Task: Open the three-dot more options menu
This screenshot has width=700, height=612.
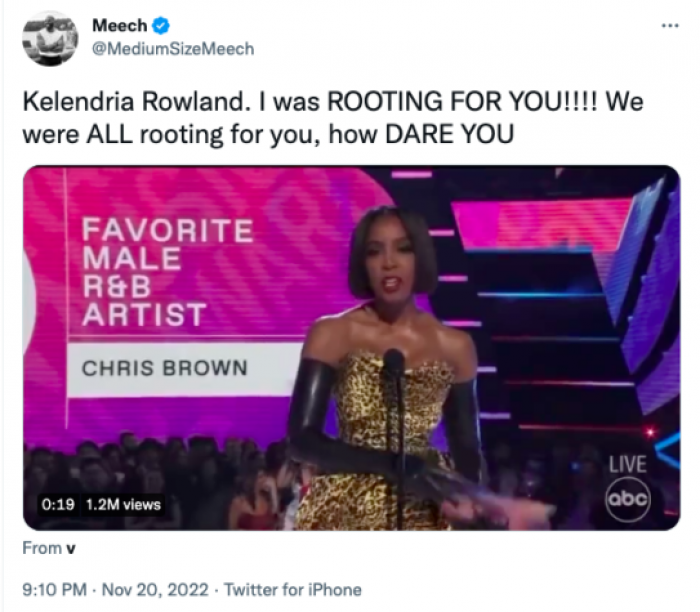Action: click(x=669, y=25)
